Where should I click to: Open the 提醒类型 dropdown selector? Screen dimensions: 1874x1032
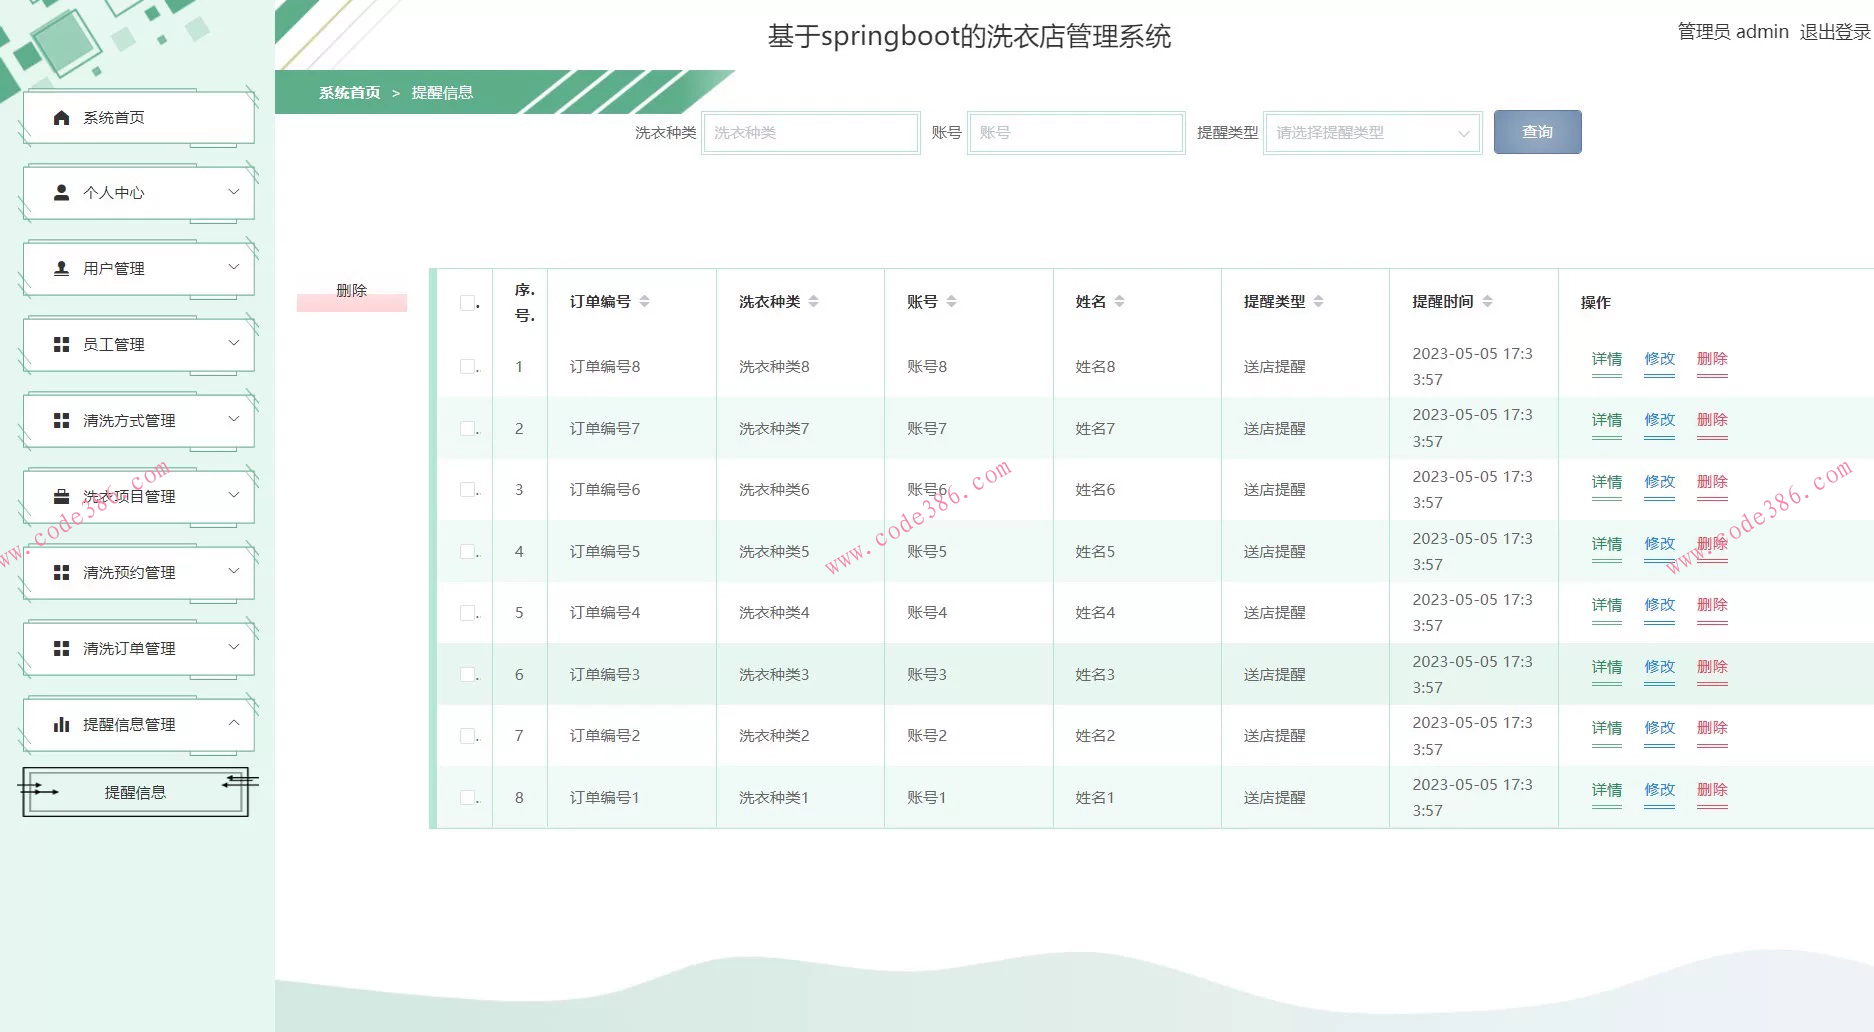coord(1372,133)
